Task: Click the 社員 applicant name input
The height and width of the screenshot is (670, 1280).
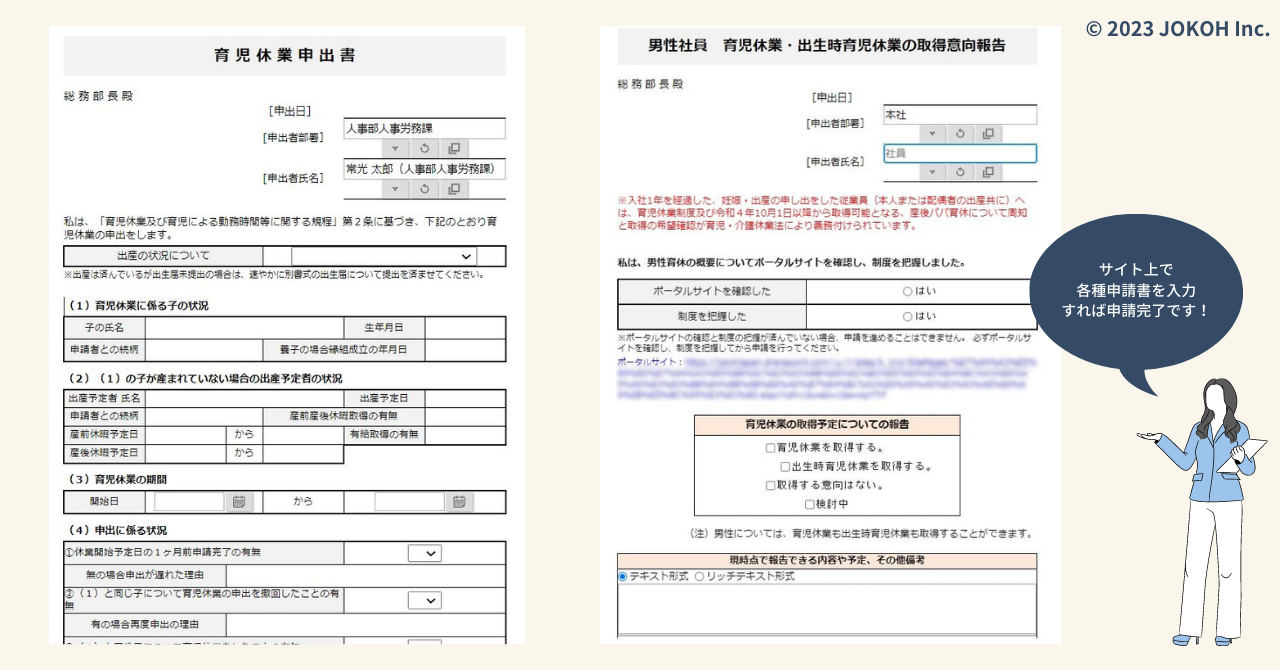Action: 960,153
